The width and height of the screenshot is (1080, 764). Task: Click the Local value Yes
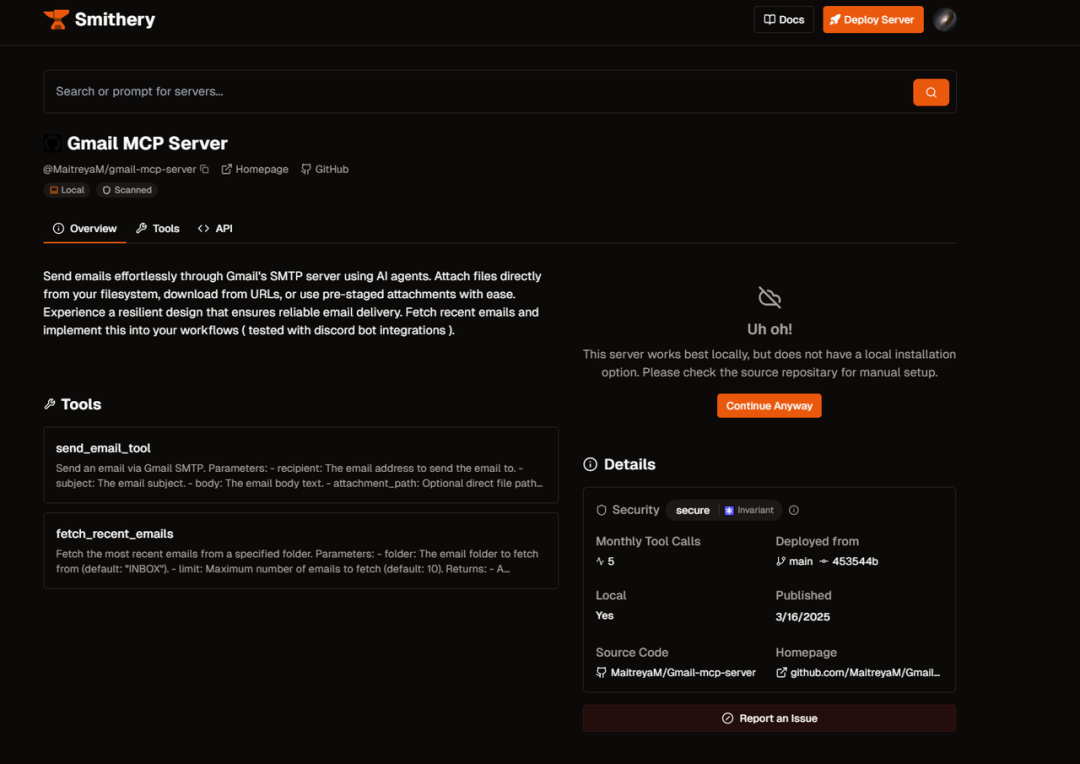(x=604, y=615)
